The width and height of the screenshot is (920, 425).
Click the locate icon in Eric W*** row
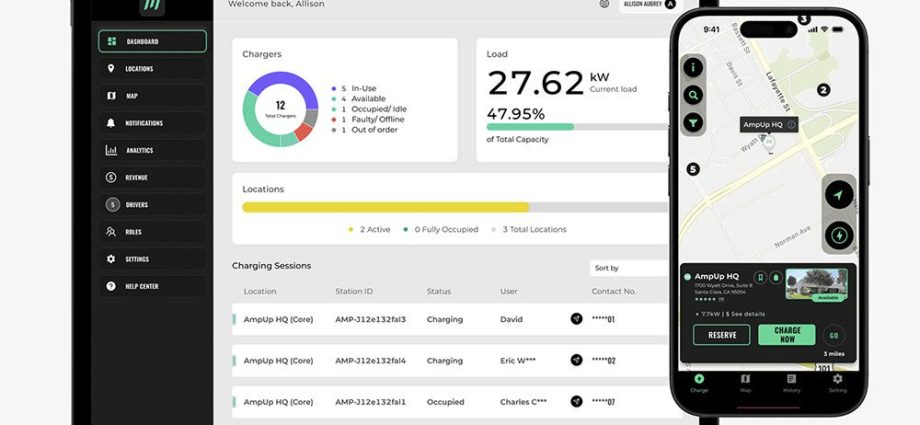pyautogui.click(x=577, y=360)
